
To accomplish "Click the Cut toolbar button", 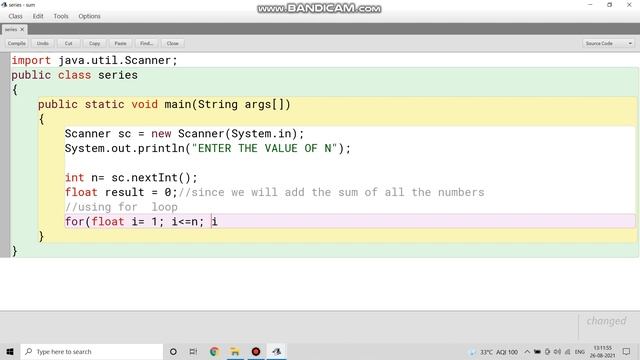I will click(68, 43).
